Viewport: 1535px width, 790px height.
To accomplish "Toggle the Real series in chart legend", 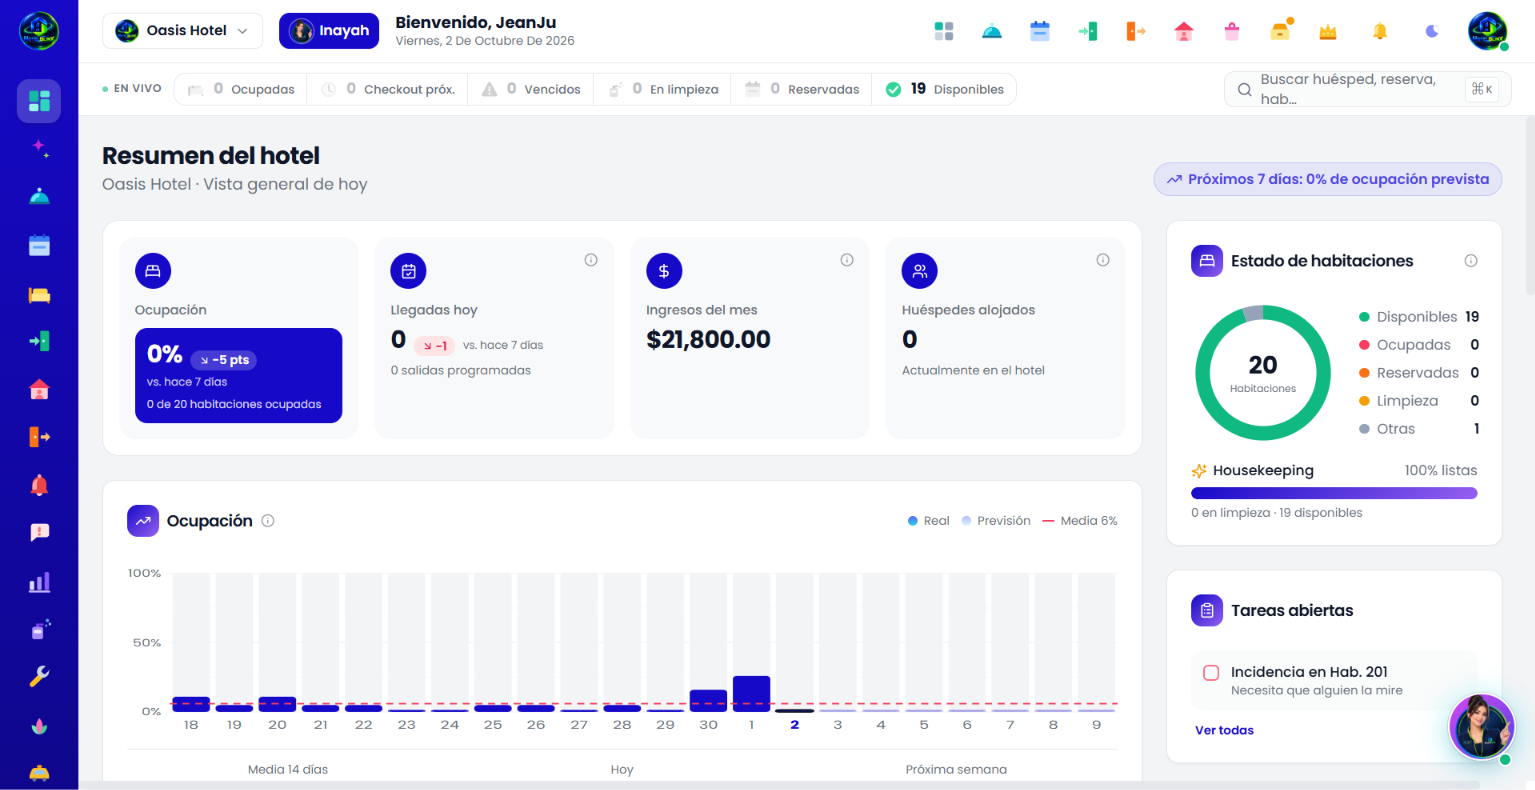I will pos(928,521).
